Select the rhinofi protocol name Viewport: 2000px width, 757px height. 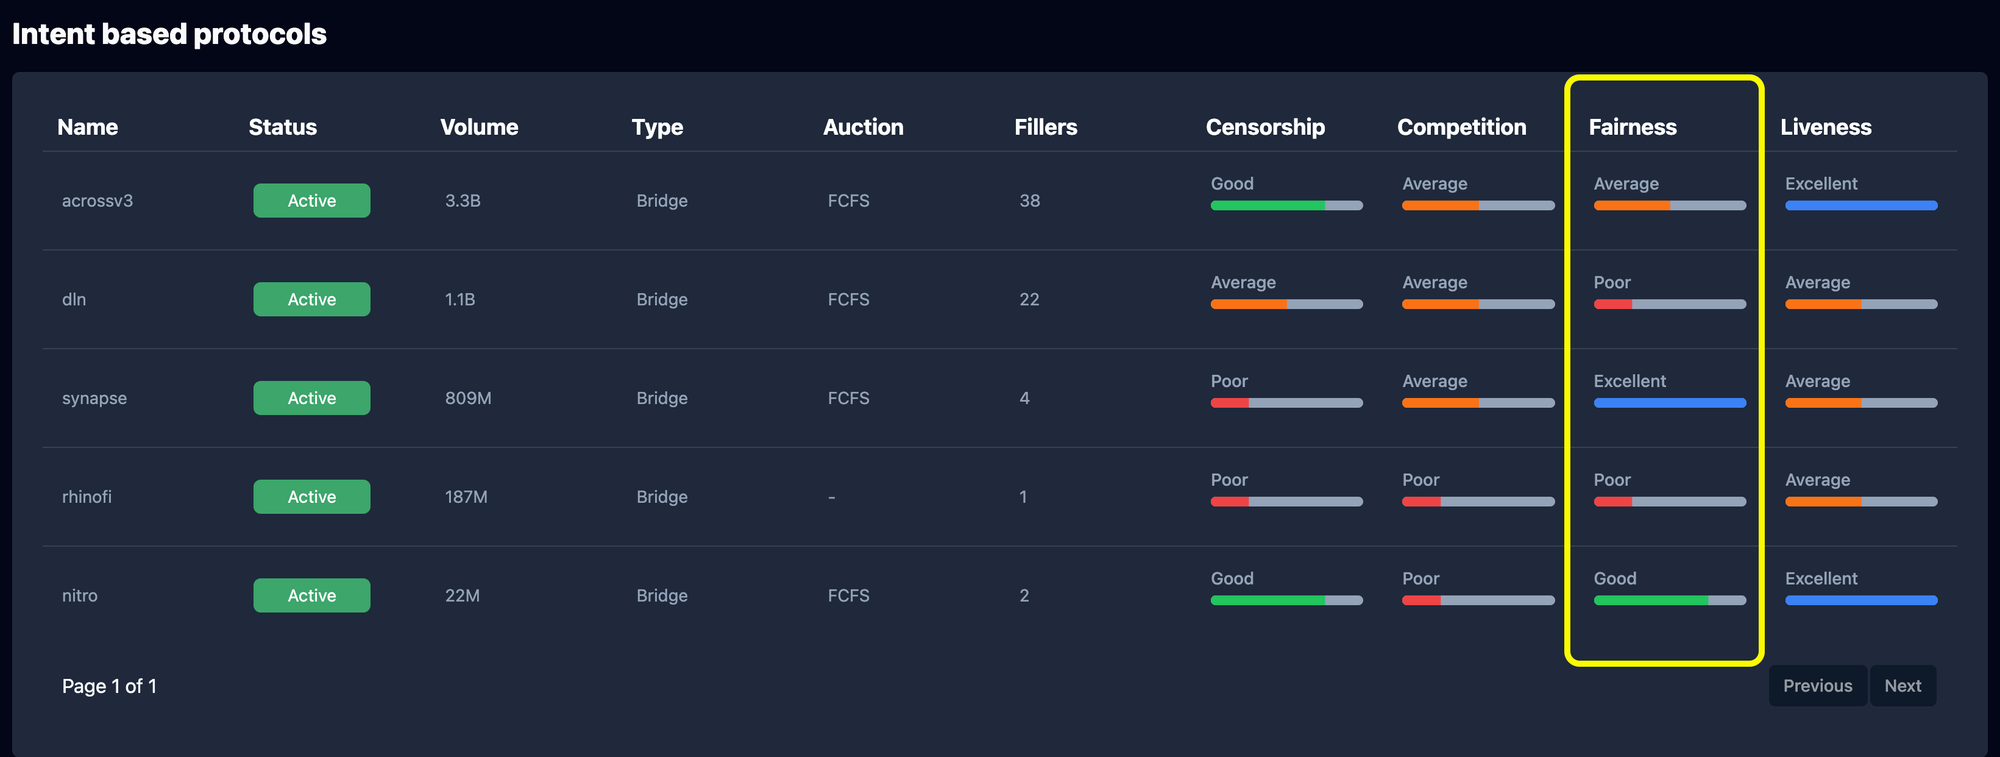[x=87, y=497]
